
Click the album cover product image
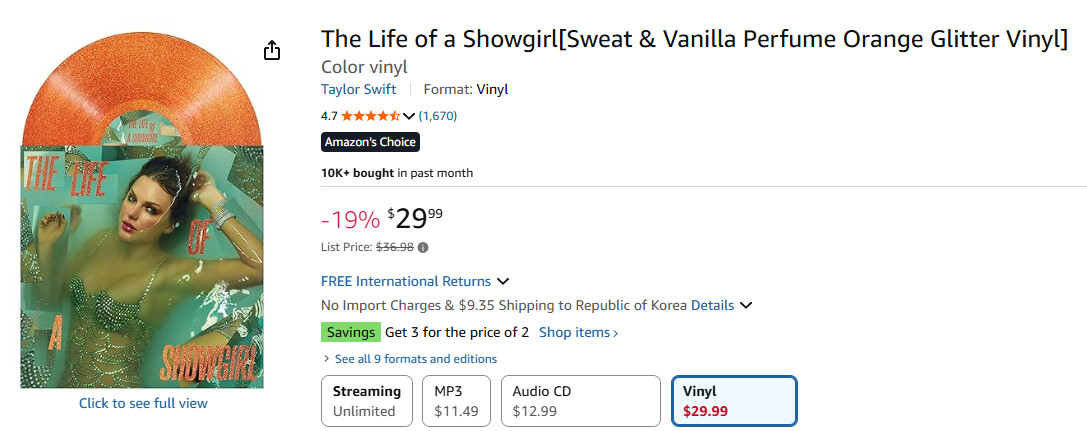click(142, 265)
